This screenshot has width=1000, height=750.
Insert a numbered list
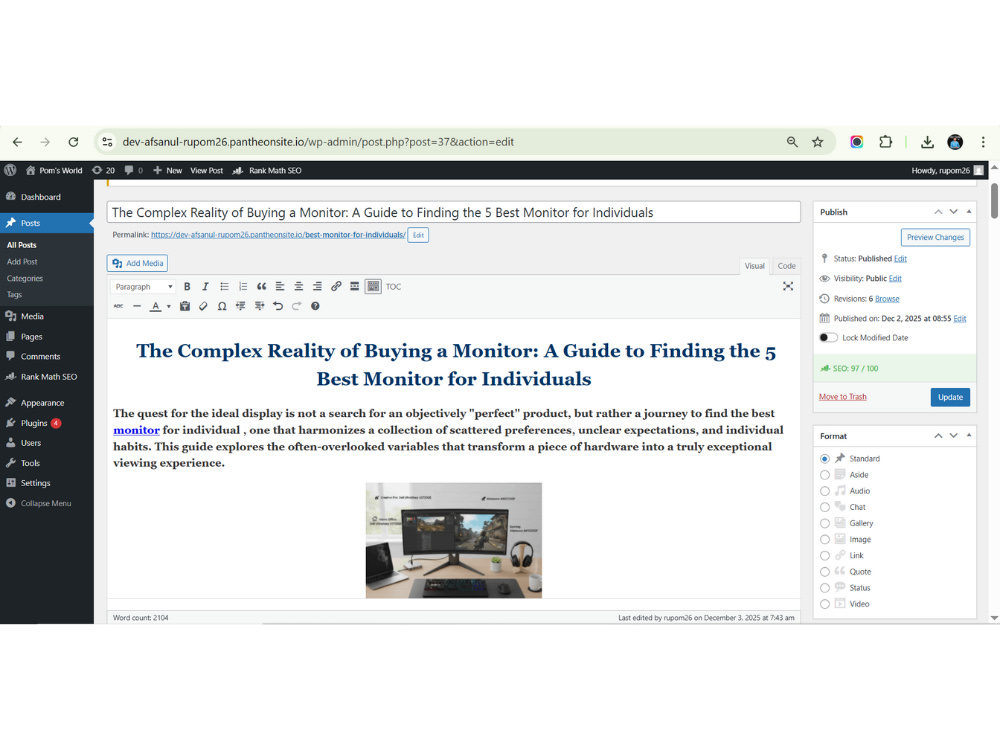click(x=243, y=286)
